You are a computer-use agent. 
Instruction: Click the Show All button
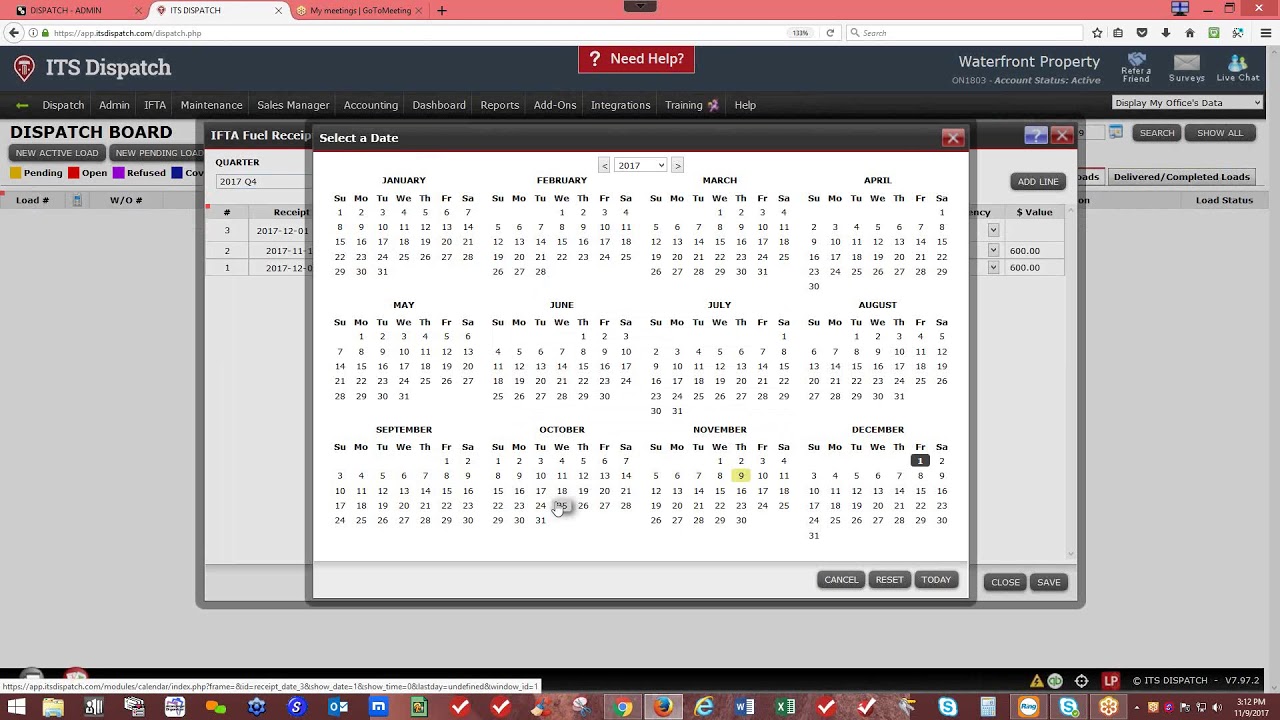tap(1220, 133)
